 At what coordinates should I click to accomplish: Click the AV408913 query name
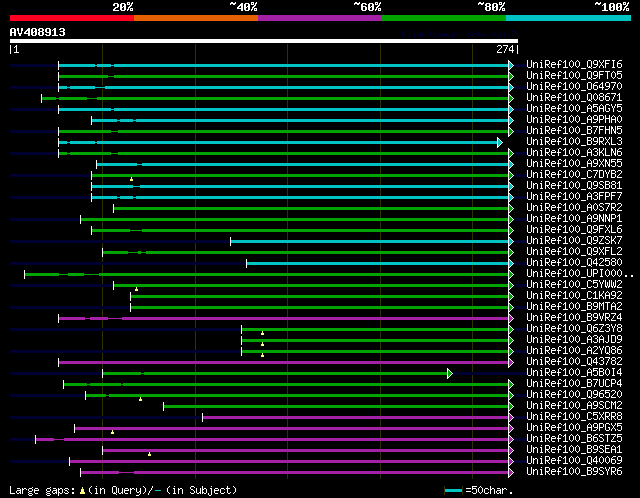point(38,32)
